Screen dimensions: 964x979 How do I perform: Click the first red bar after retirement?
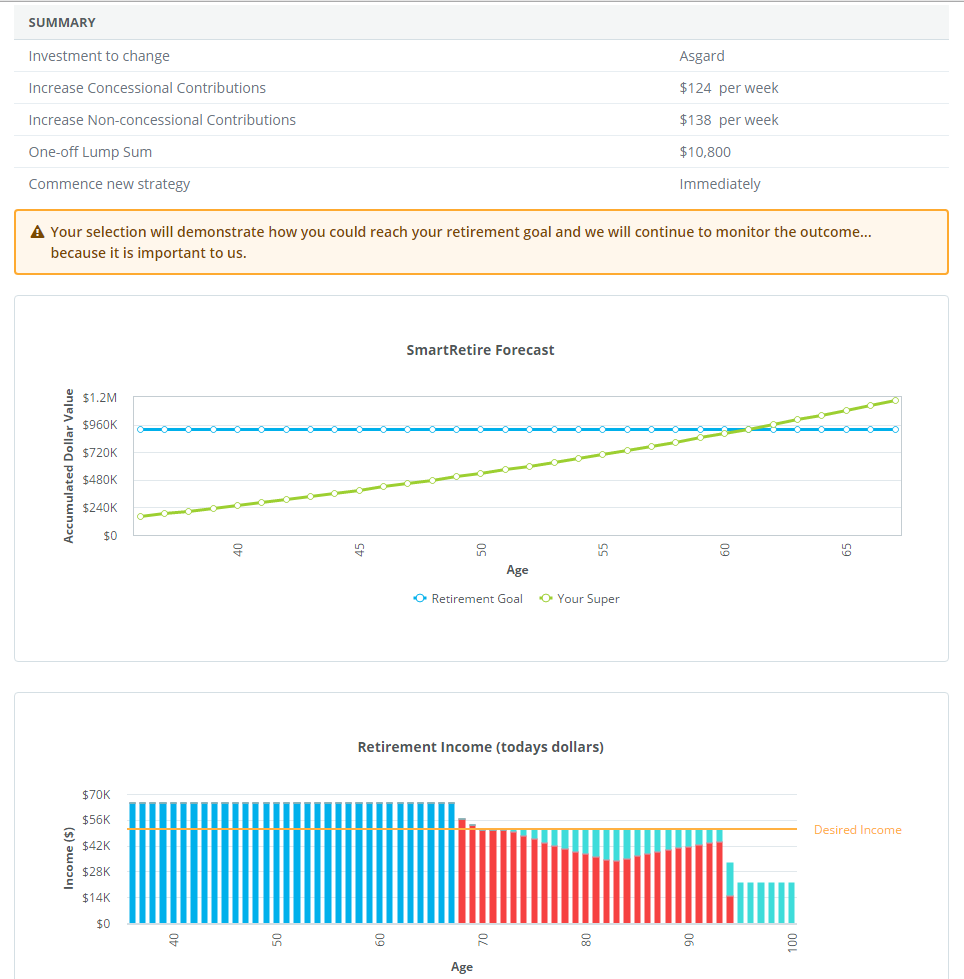tap(462, 870)
